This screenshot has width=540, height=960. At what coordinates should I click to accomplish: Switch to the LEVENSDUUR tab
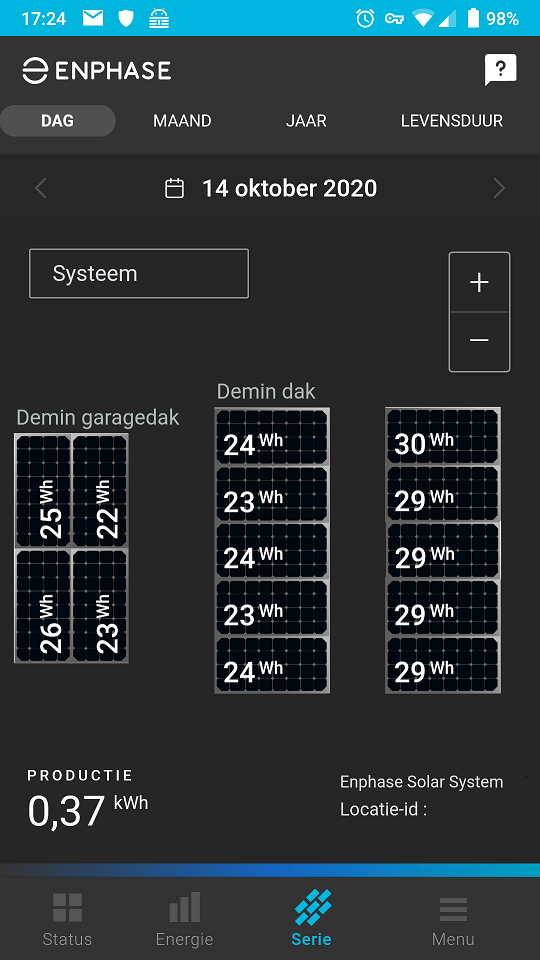coord(452,121)
